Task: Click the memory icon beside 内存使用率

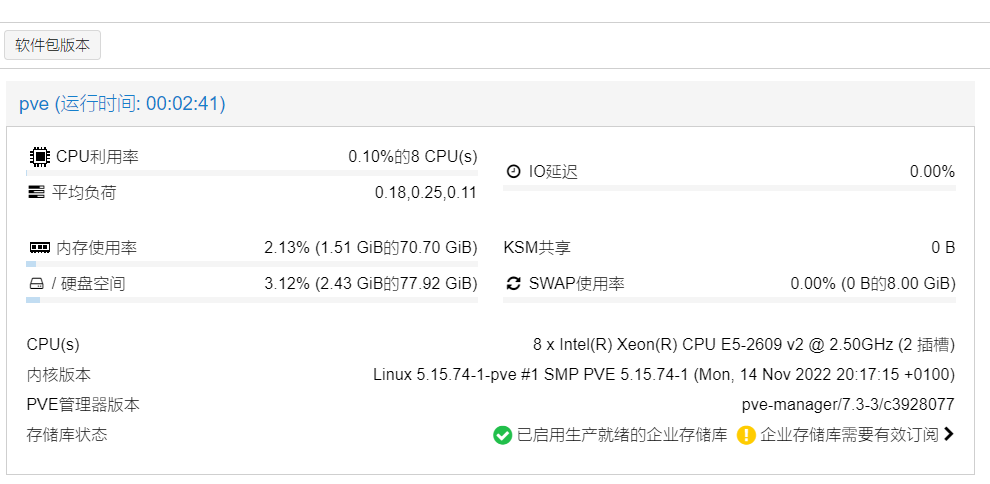Action: coord(40,247)
